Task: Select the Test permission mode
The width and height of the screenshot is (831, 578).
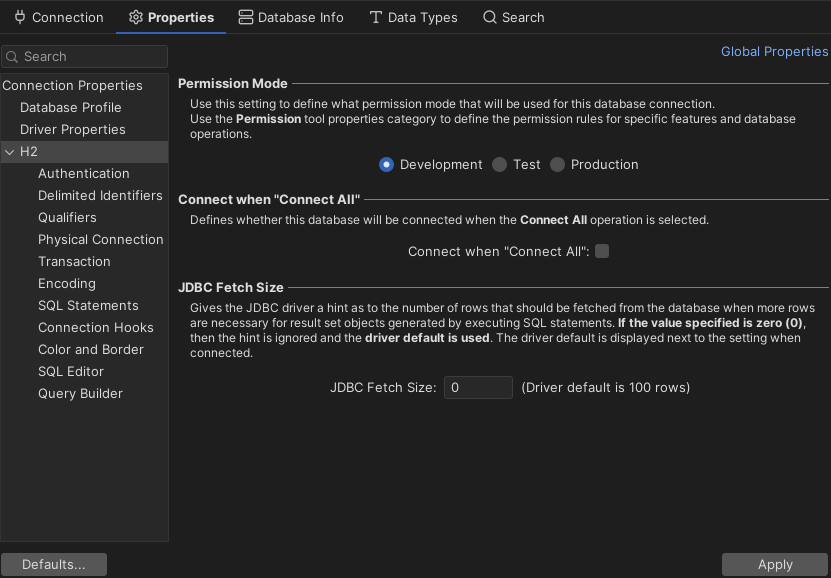Action: coord(499,164)
